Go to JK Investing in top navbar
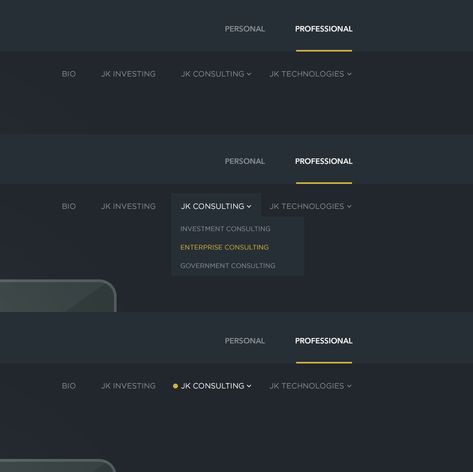The height and width of the screenshot is (472, 473). pos(128,74)
